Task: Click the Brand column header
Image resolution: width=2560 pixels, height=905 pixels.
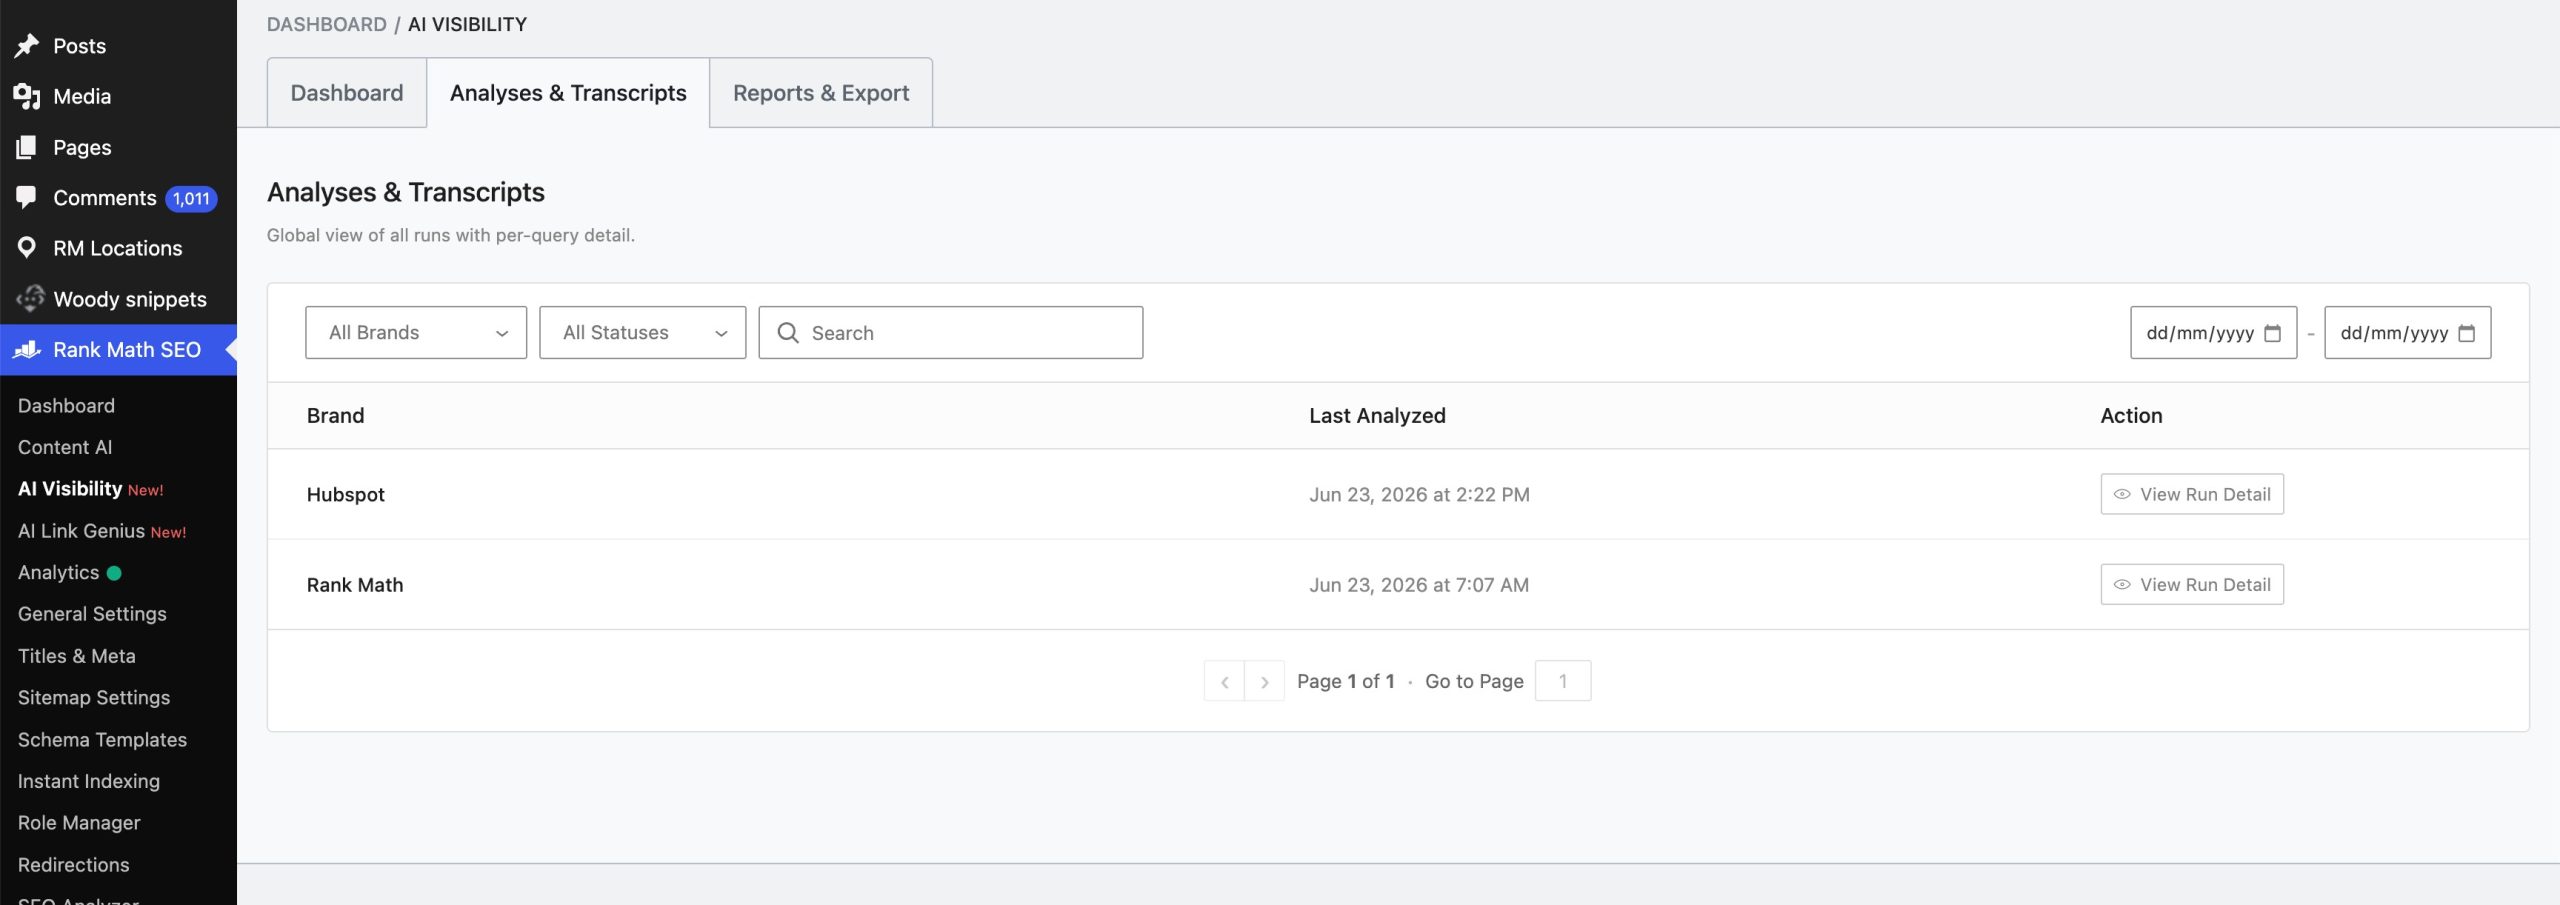Action: [335, 415]
